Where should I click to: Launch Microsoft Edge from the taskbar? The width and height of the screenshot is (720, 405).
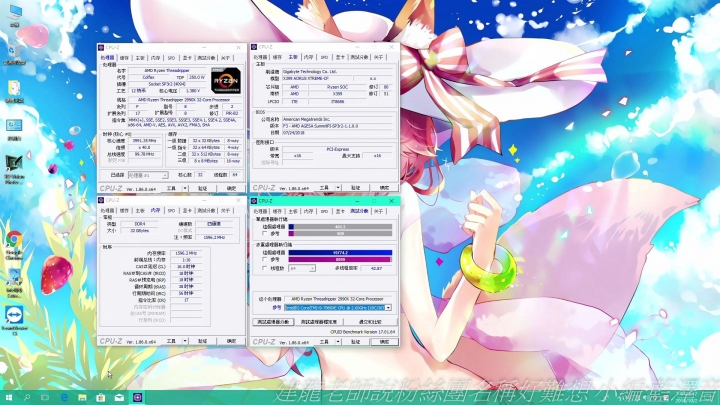click(x=64, y=397)
